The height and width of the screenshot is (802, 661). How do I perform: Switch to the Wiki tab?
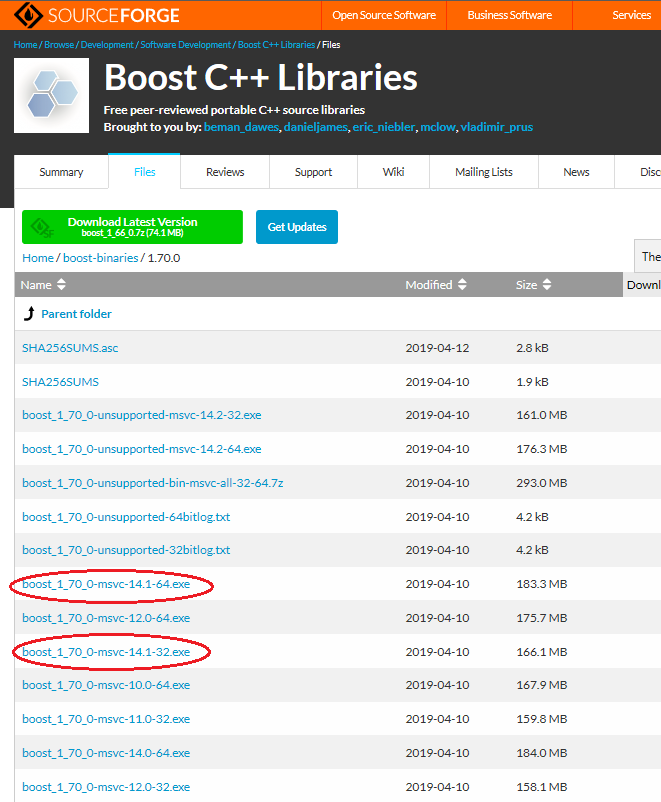click(x=393, y=172)
